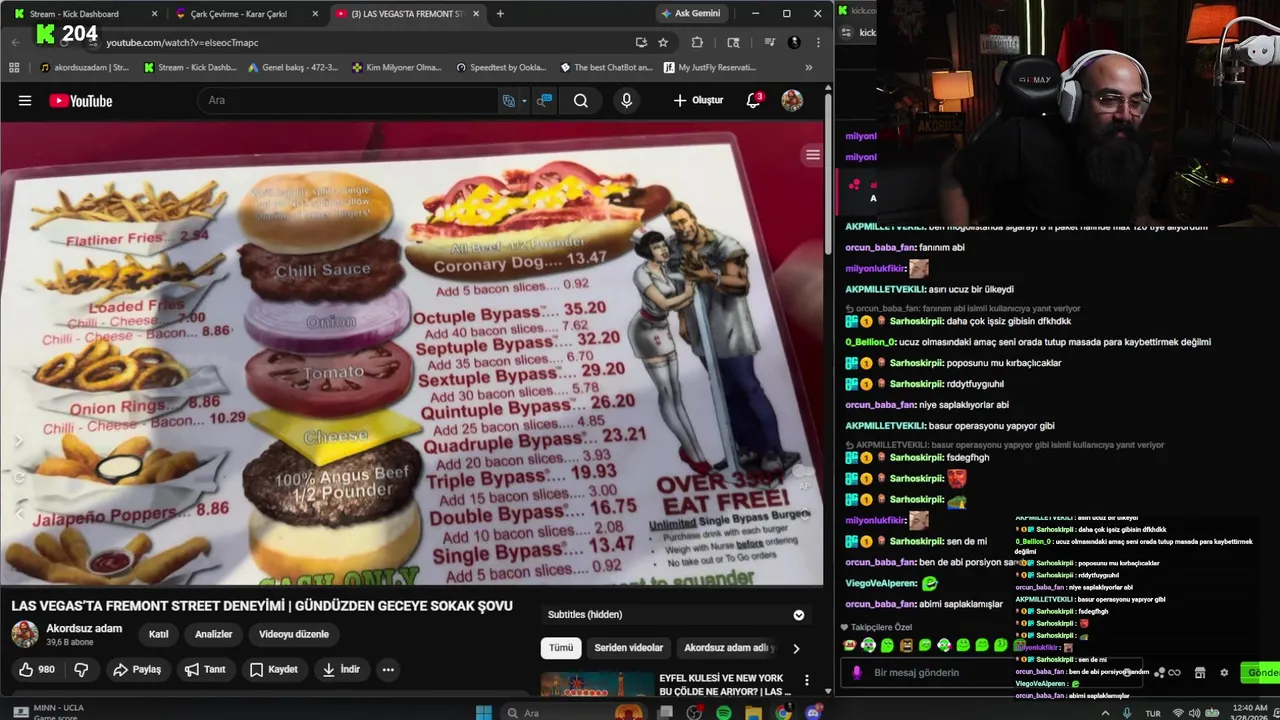Open the three-dot more actions button
The width and height of the screenshot is (1280, 720).
pos(388,669)
